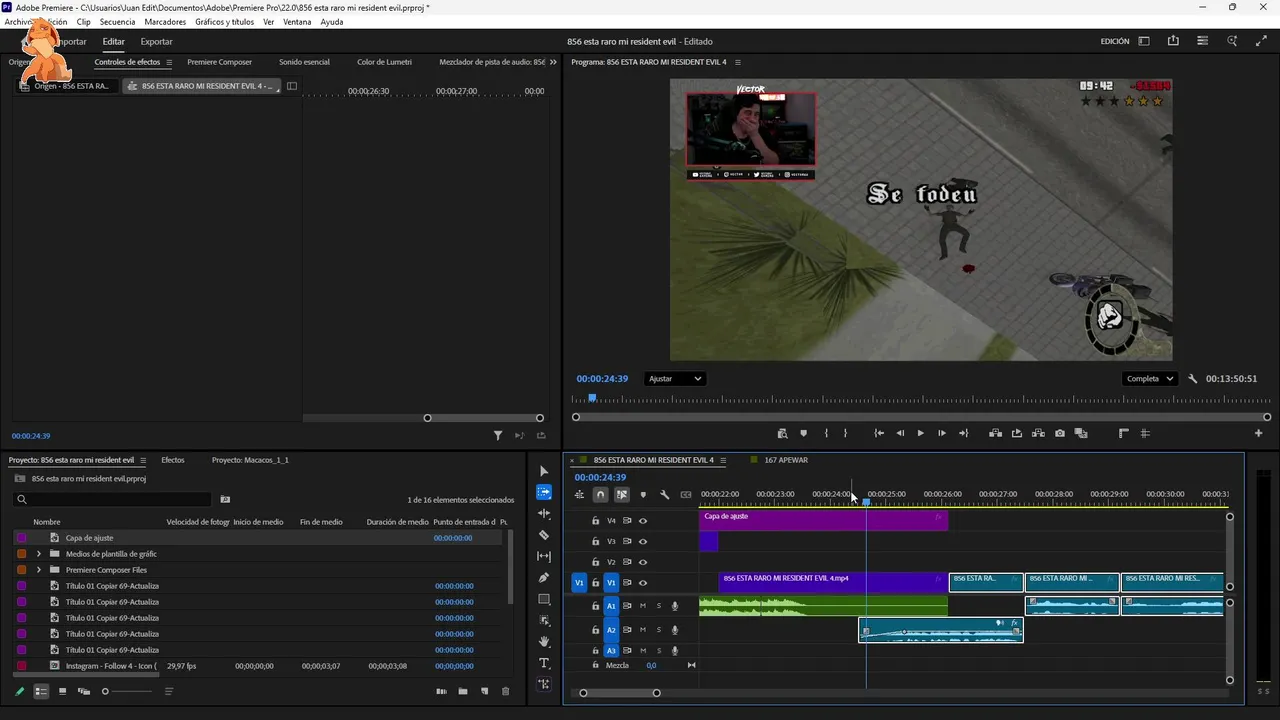Switch to the 167 APEWAR sequence tab
The height and width of the screenshot is (720, 1280).
pos(786,460)
